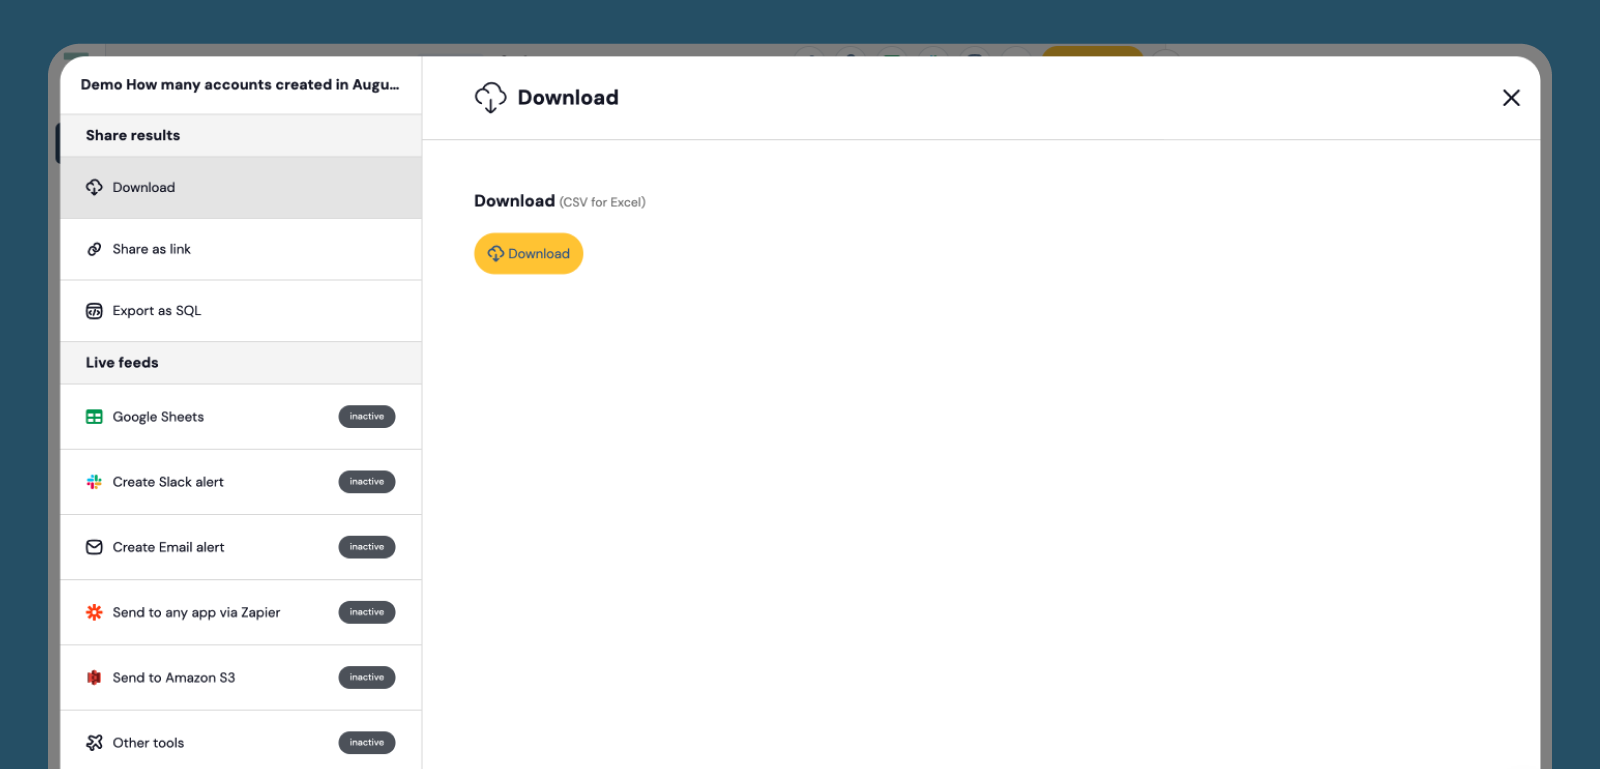Image resolution: width=1600 pixels, height=769 pixels.
Task: Toggle the Email alert inactive badge
Action: point(367,547)
